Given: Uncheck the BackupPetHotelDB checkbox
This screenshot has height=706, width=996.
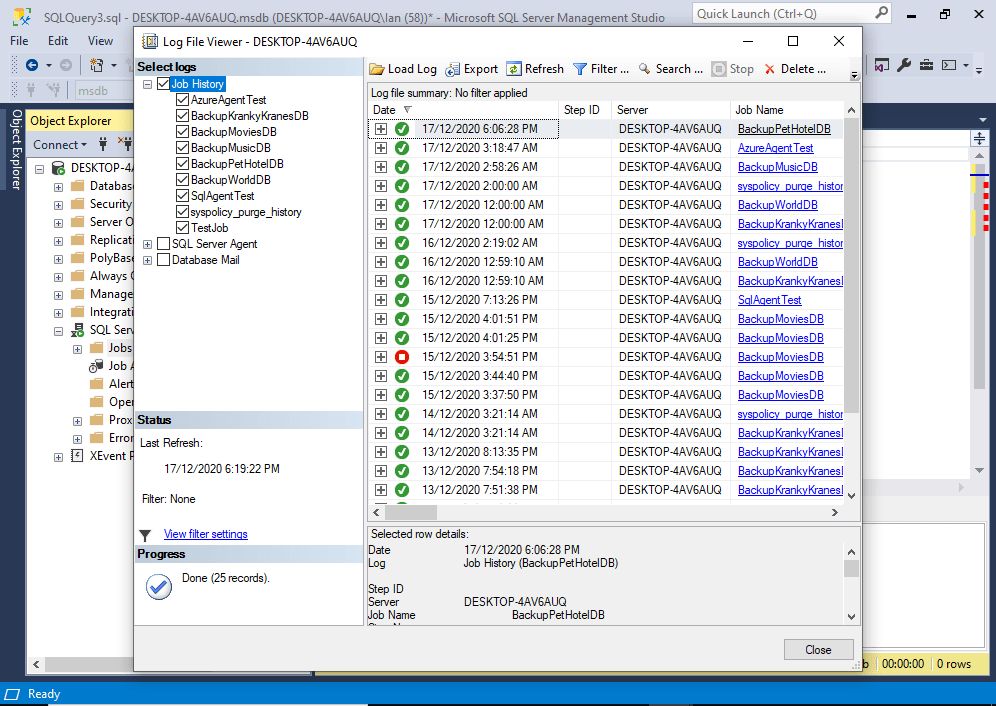Looking at the screenshot, I should pyautogui.click(x=182, y=163).
